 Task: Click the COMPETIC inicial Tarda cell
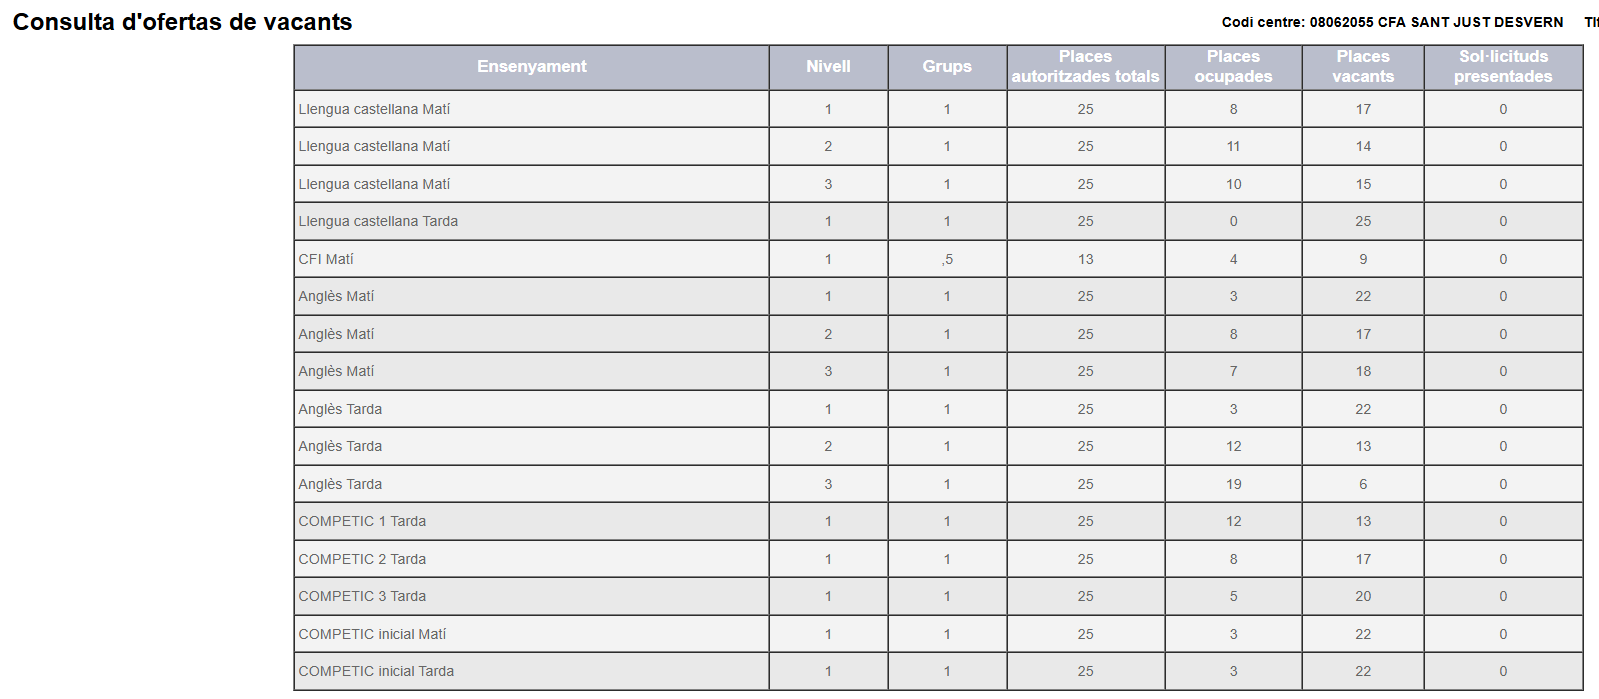click(376, 671)
